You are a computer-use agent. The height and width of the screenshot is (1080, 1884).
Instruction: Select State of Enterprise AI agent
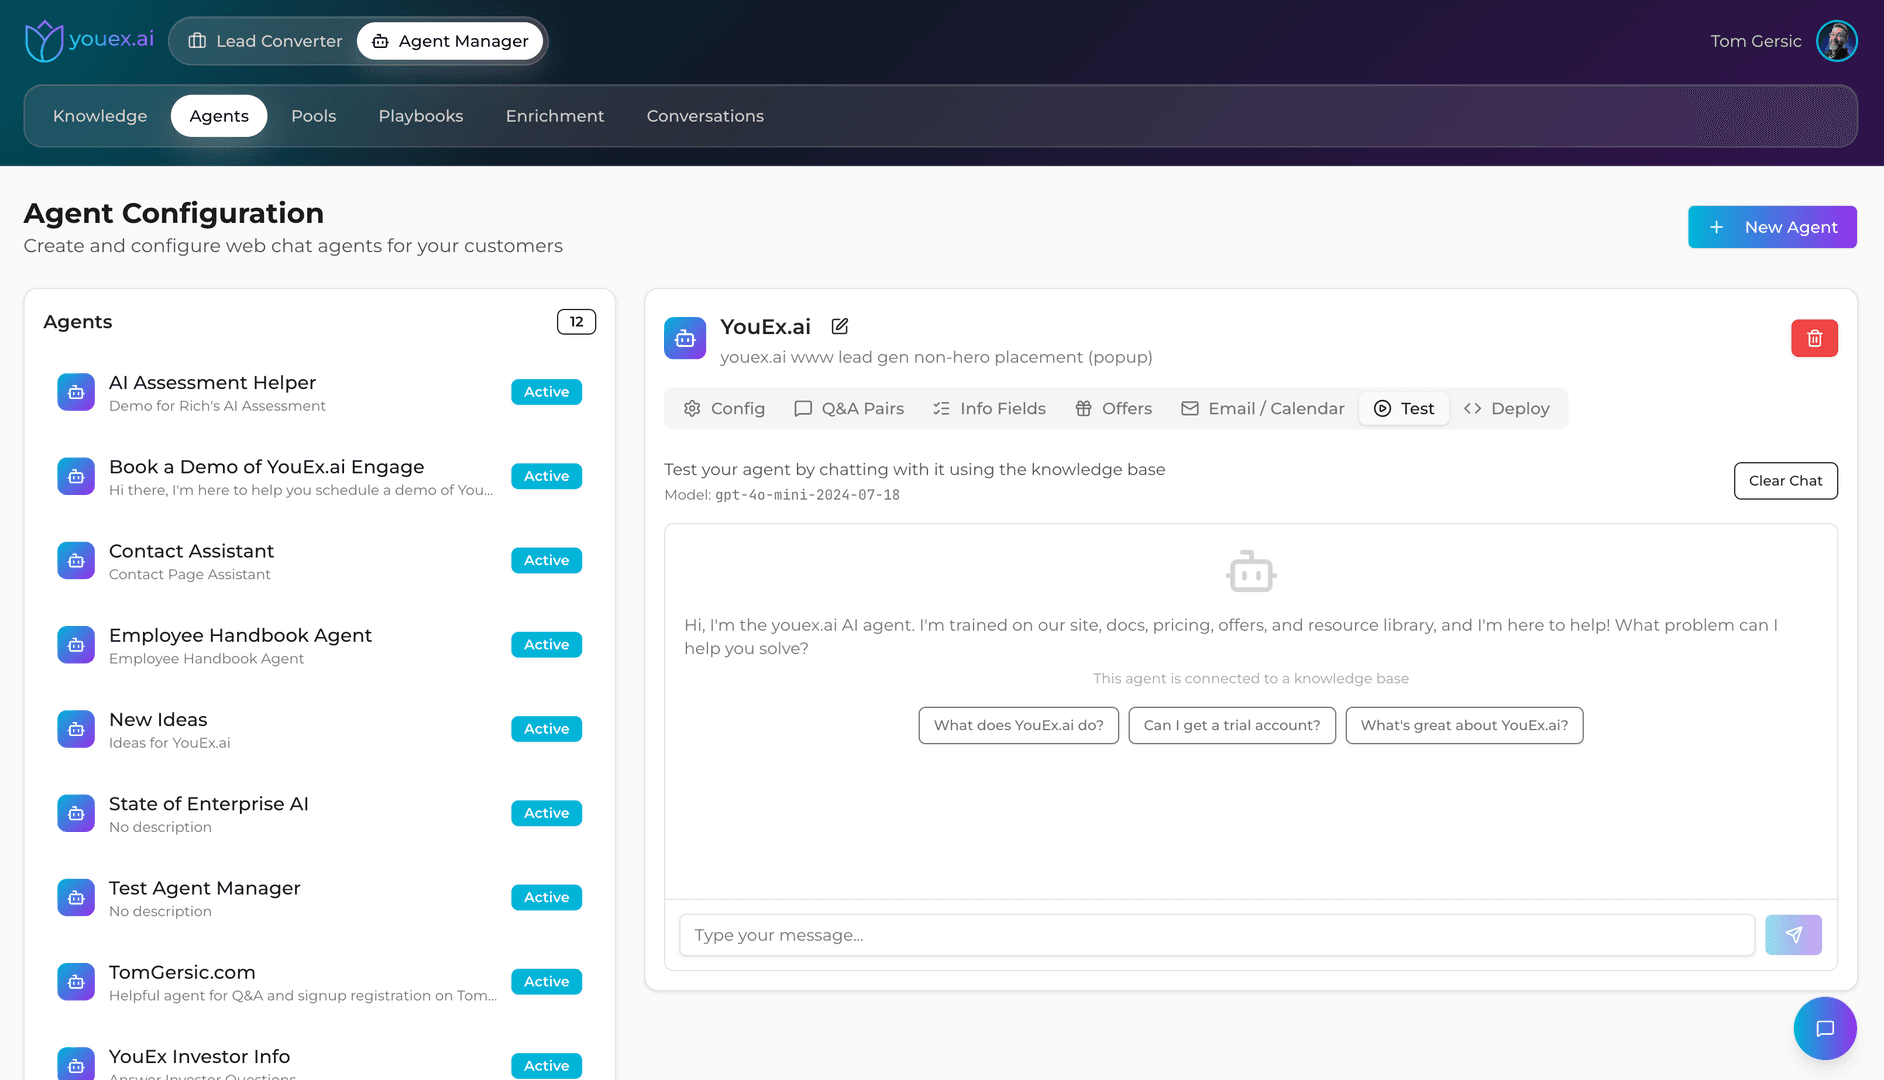coord(319,813)
